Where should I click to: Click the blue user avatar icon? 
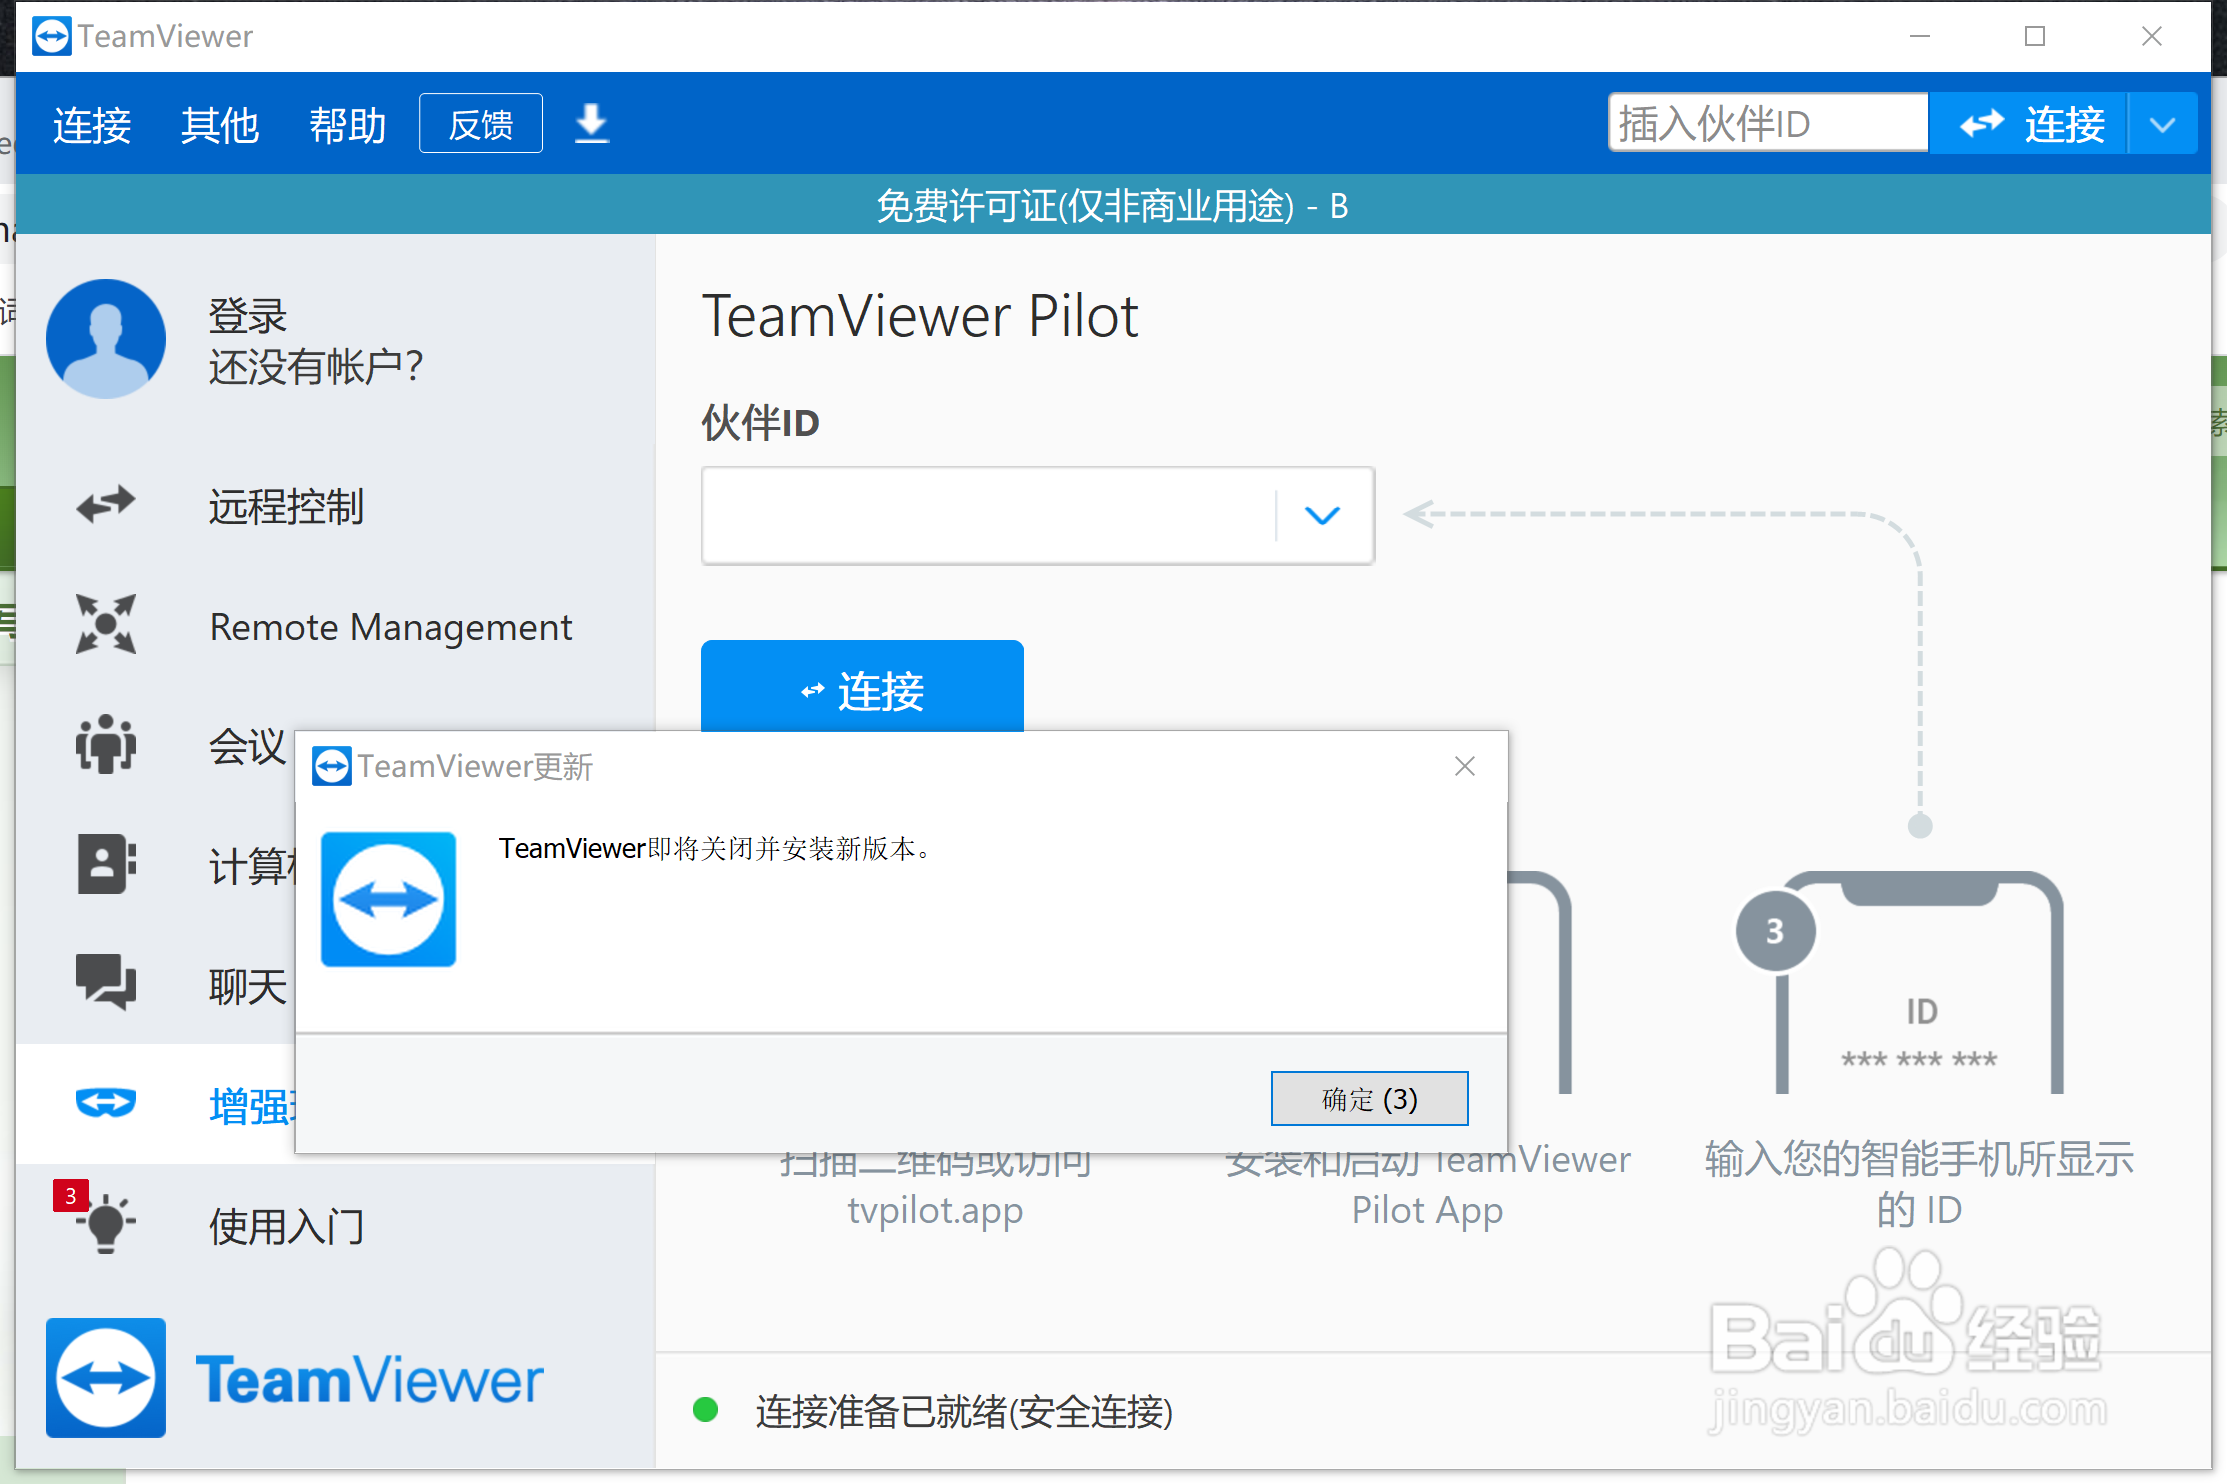[106, 339]
